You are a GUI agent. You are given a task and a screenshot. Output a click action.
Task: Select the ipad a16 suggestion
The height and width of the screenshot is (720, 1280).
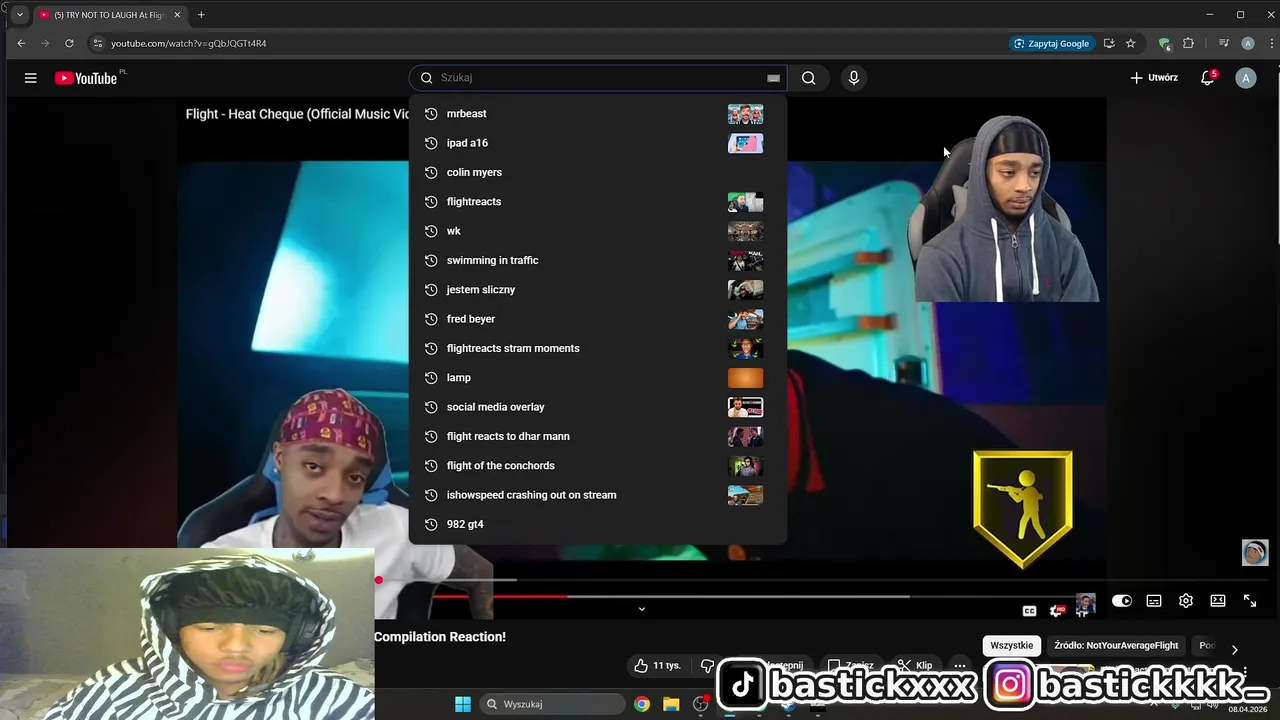[597, 143]
